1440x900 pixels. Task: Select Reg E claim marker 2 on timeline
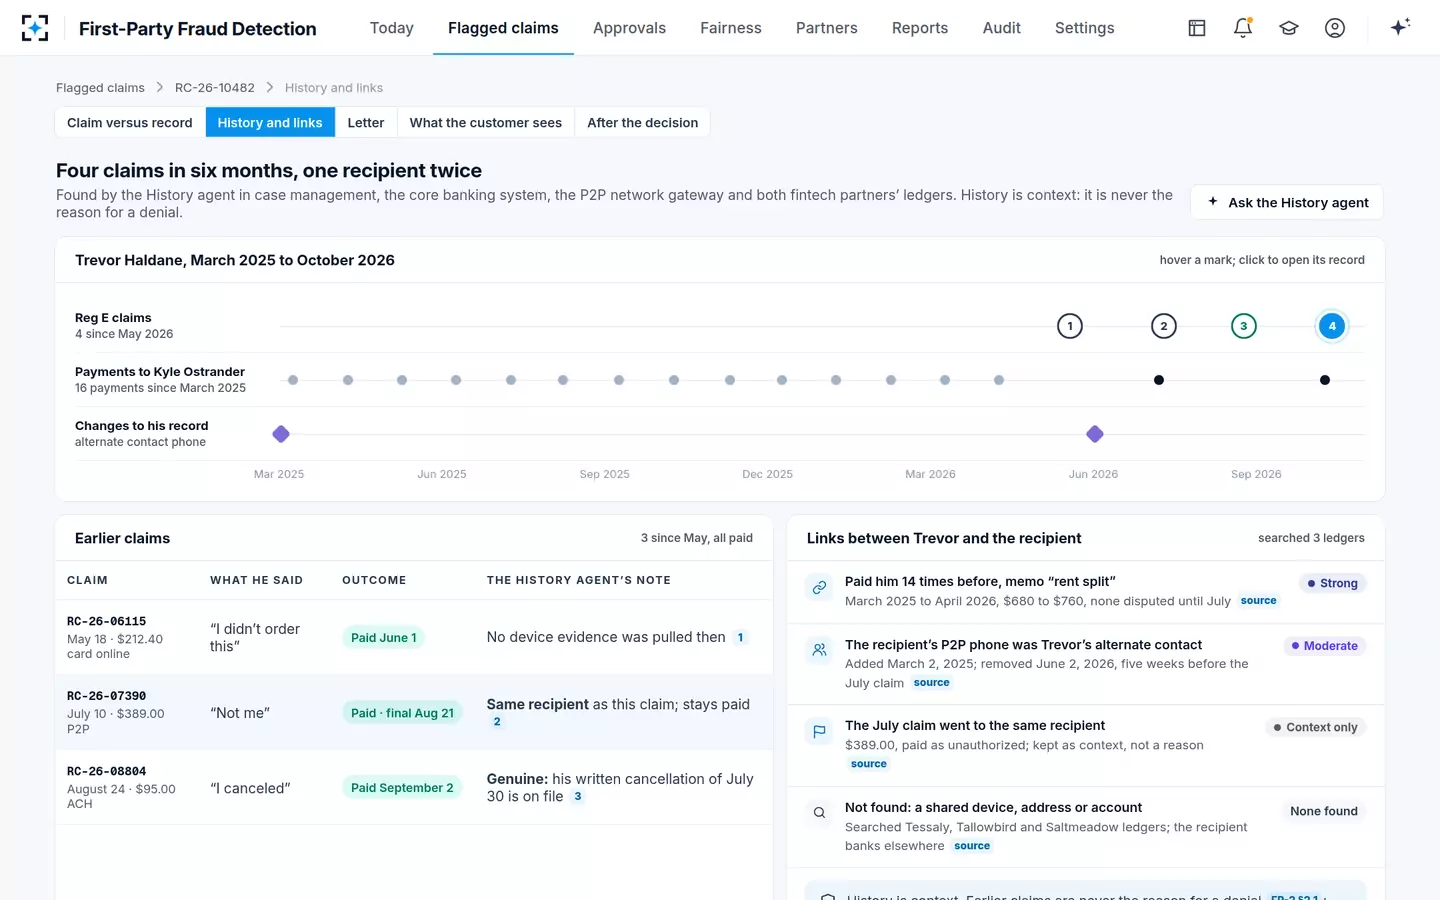pyautogui.click(x=1164, y=326)
